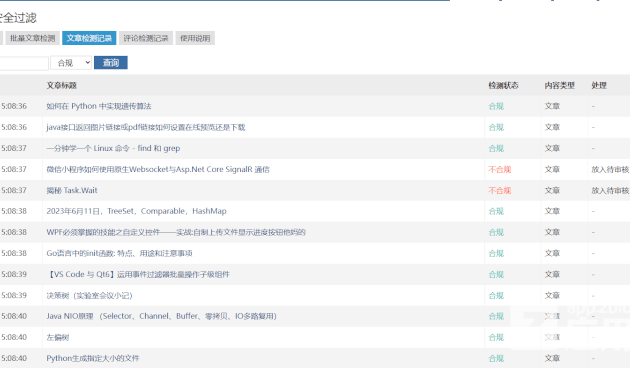Click the 5:08:40 timestamp of the 左偏树 row
Screen dimensions: 630x368
[x=14, y=337]
